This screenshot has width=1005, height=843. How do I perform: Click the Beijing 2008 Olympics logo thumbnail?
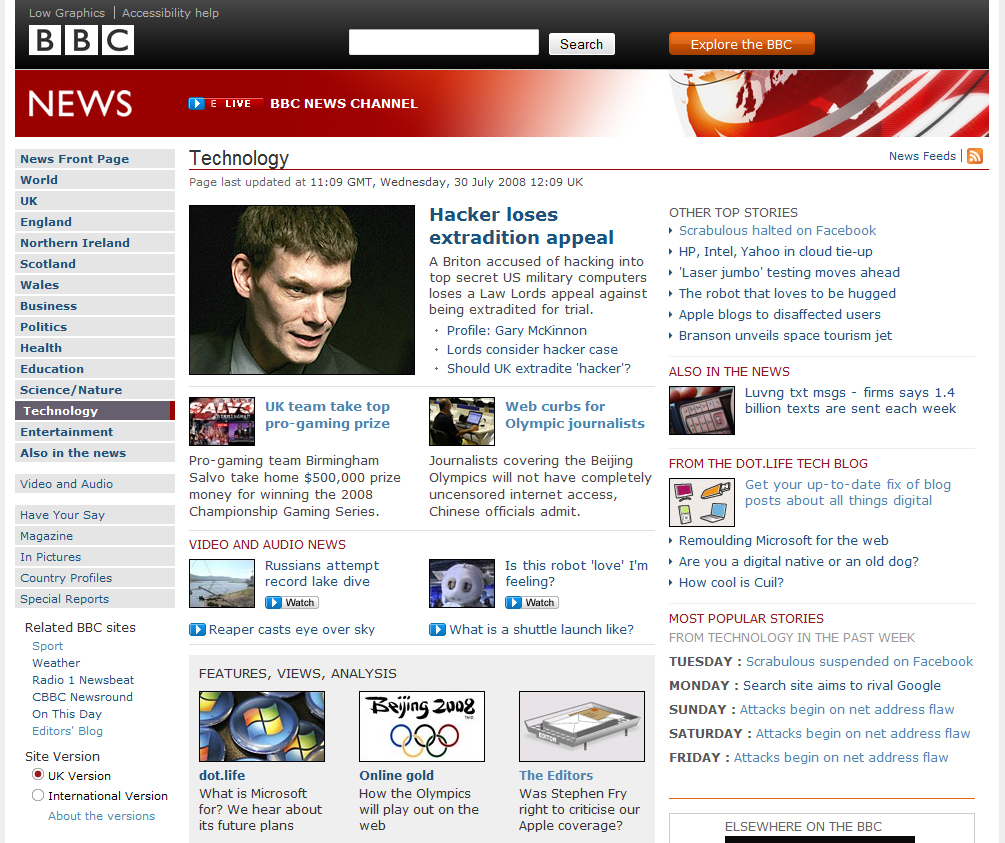coord(421,726)
